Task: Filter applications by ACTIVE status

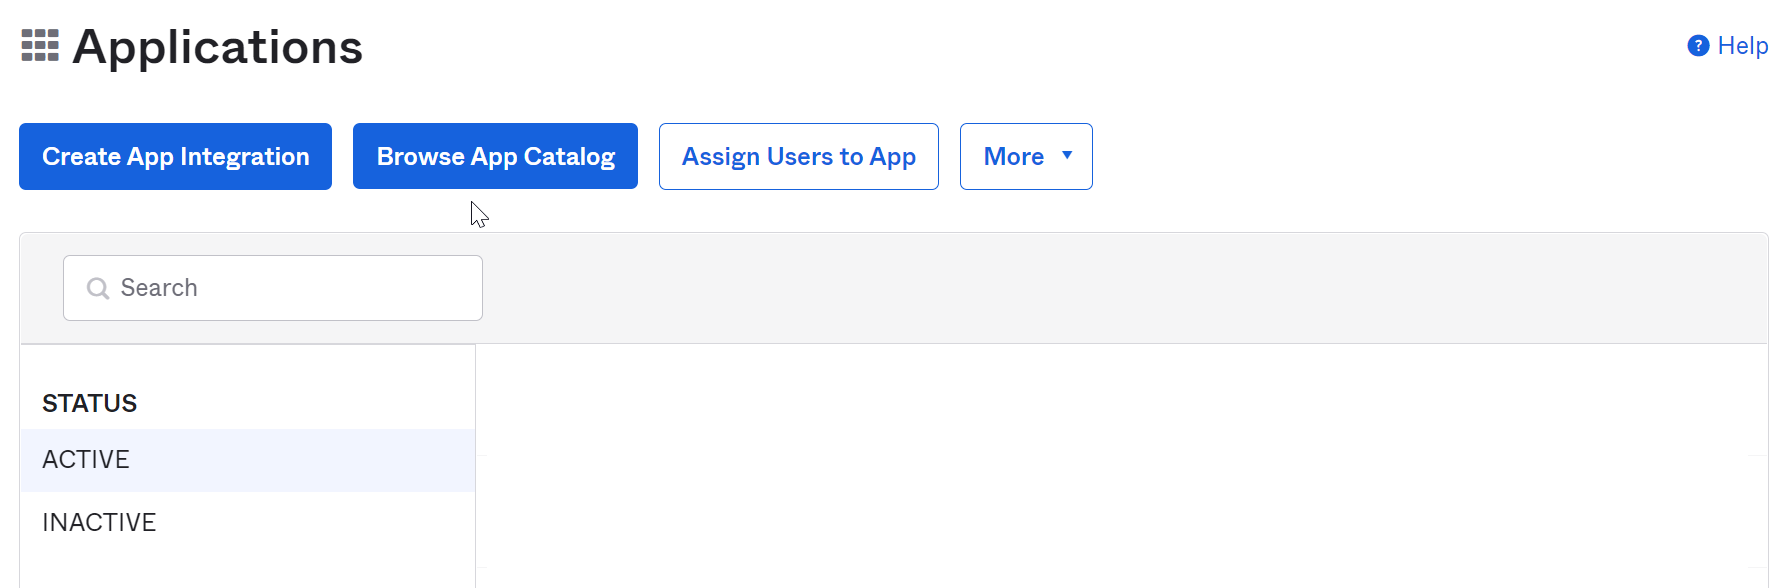Action: click(x=86, y=460)
